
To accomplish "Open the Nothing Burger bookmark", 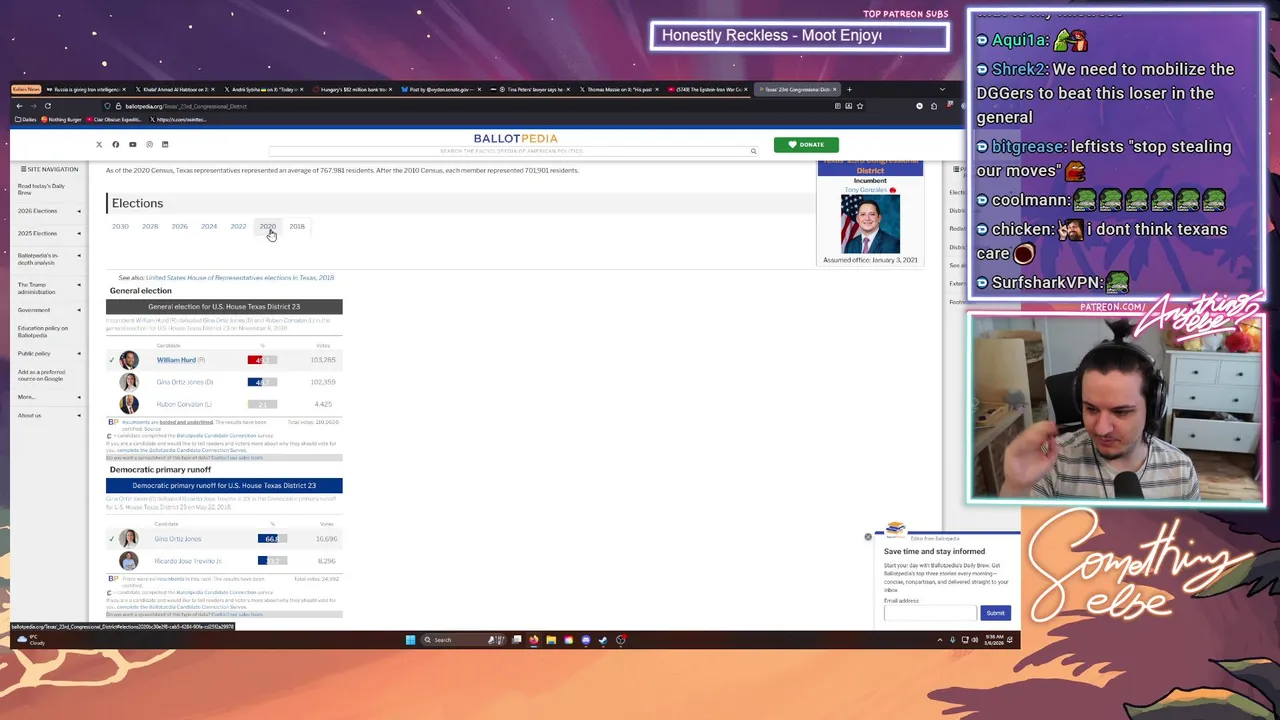I will tap(62, 120).
